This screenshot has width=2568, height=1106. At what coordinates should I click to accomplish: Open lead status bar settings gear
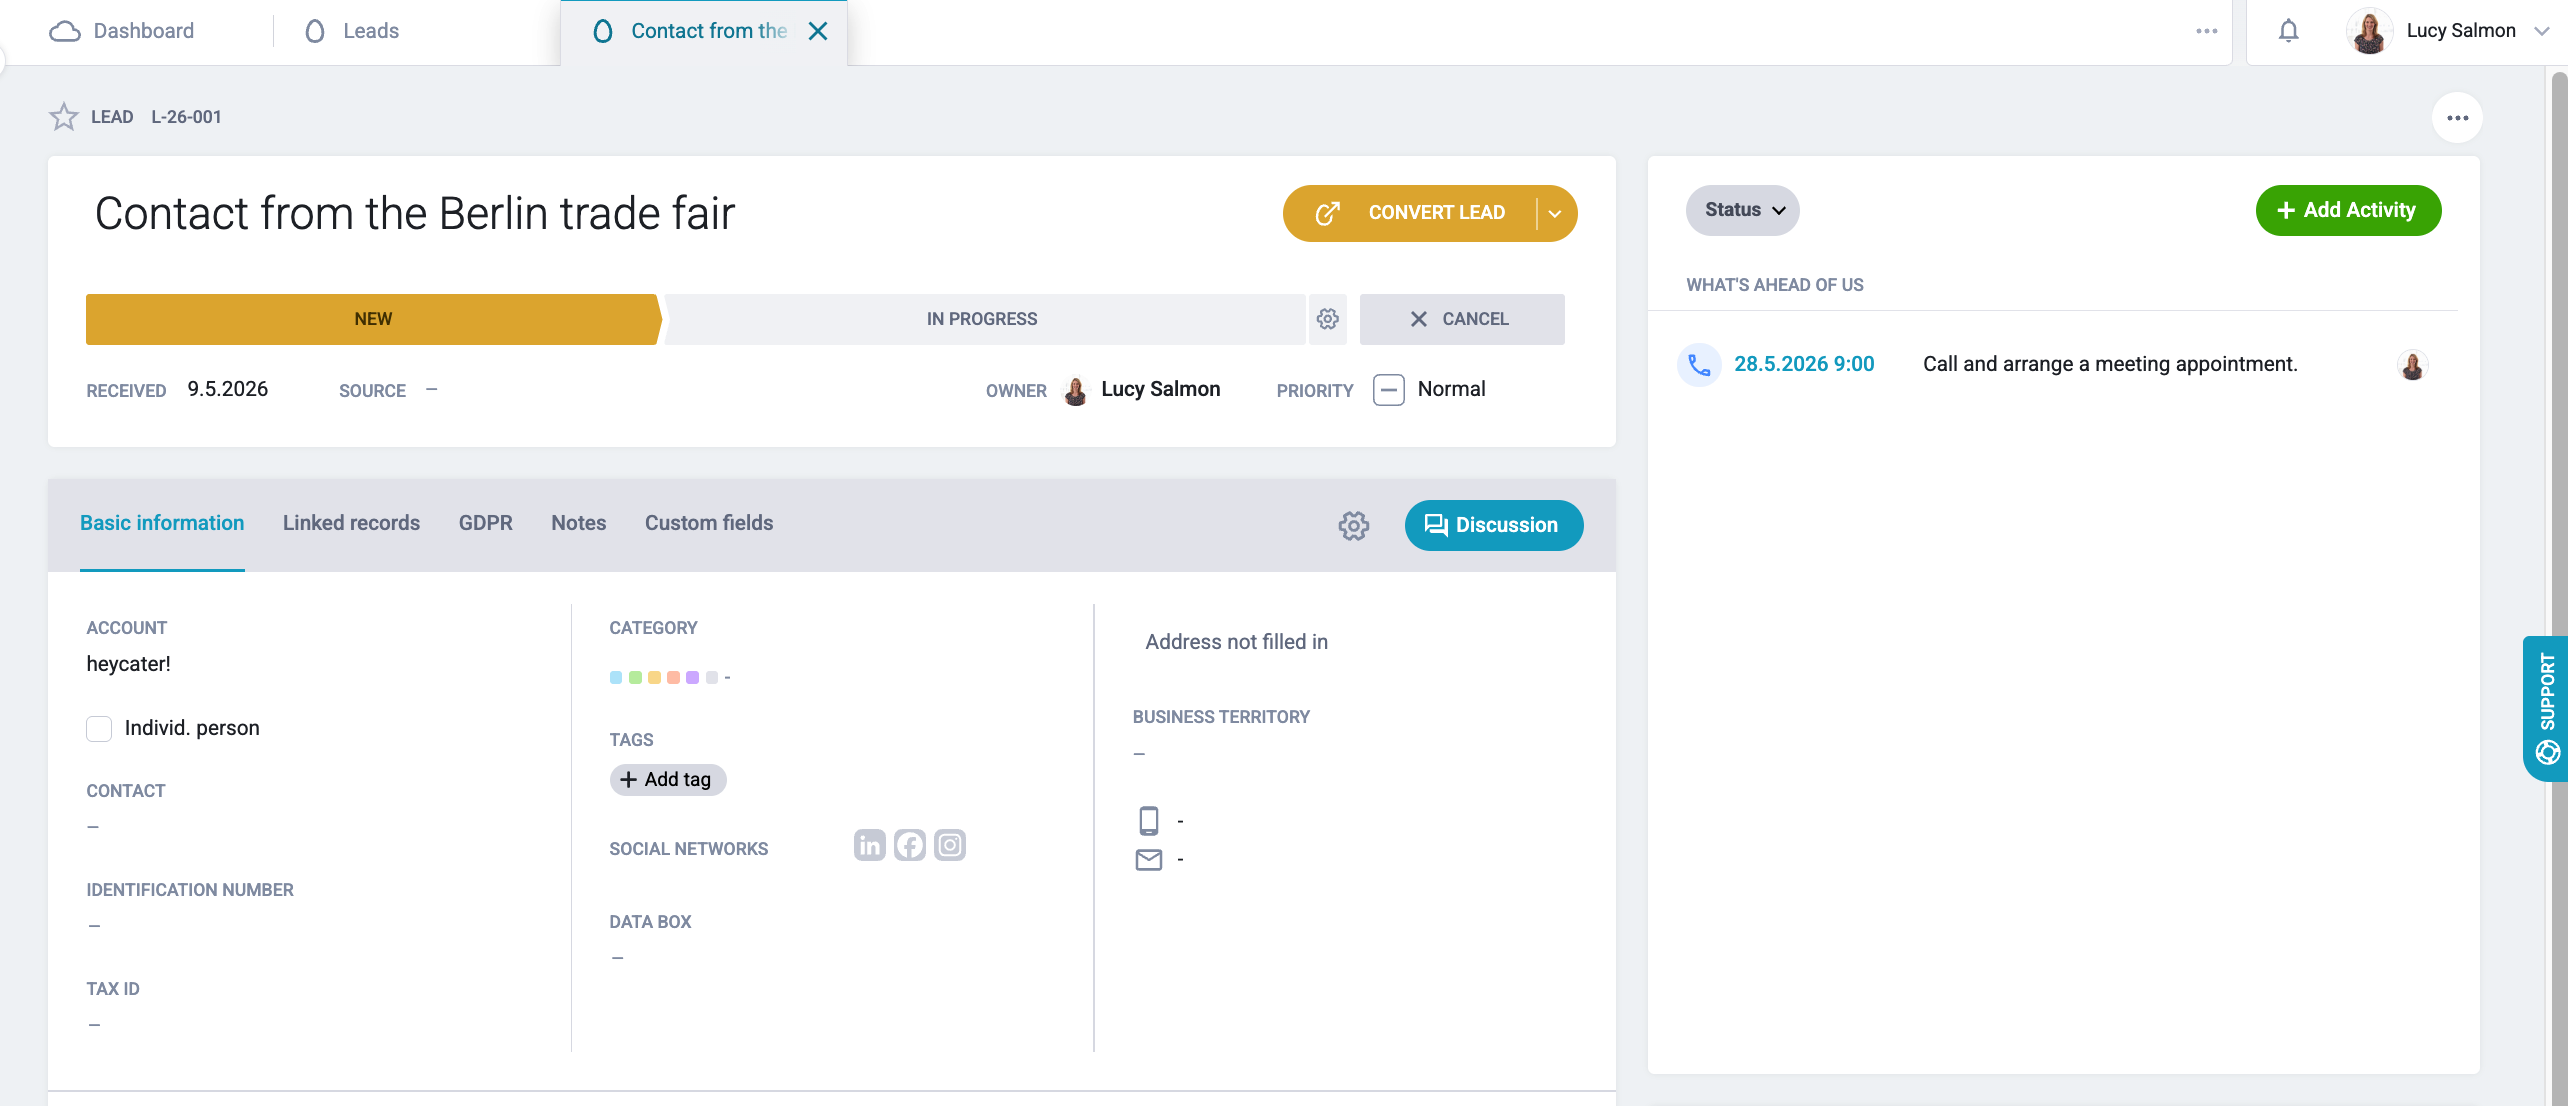pyautogui.click(x=1327, y=319)
